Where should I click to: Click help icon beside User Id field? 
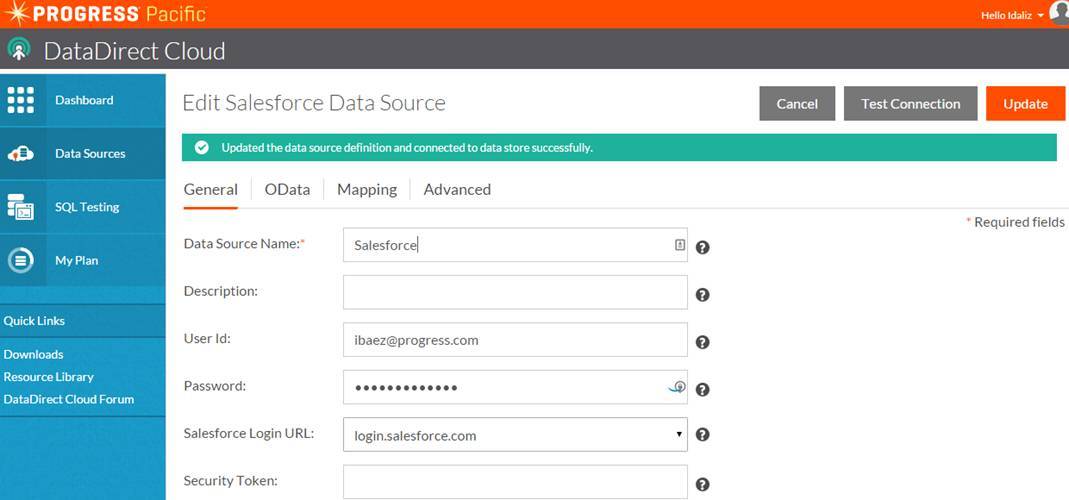[x=702, y=342]
